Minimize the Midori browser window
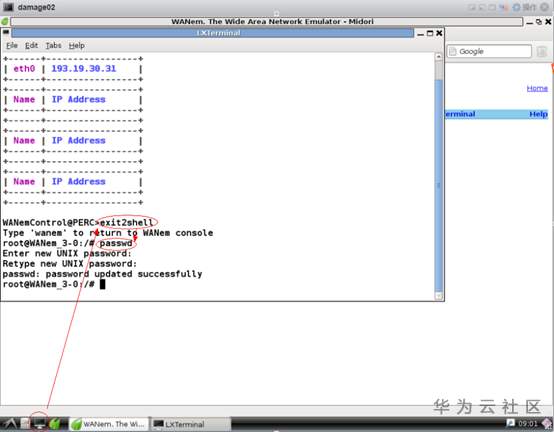554x432 pixels. 529,22
